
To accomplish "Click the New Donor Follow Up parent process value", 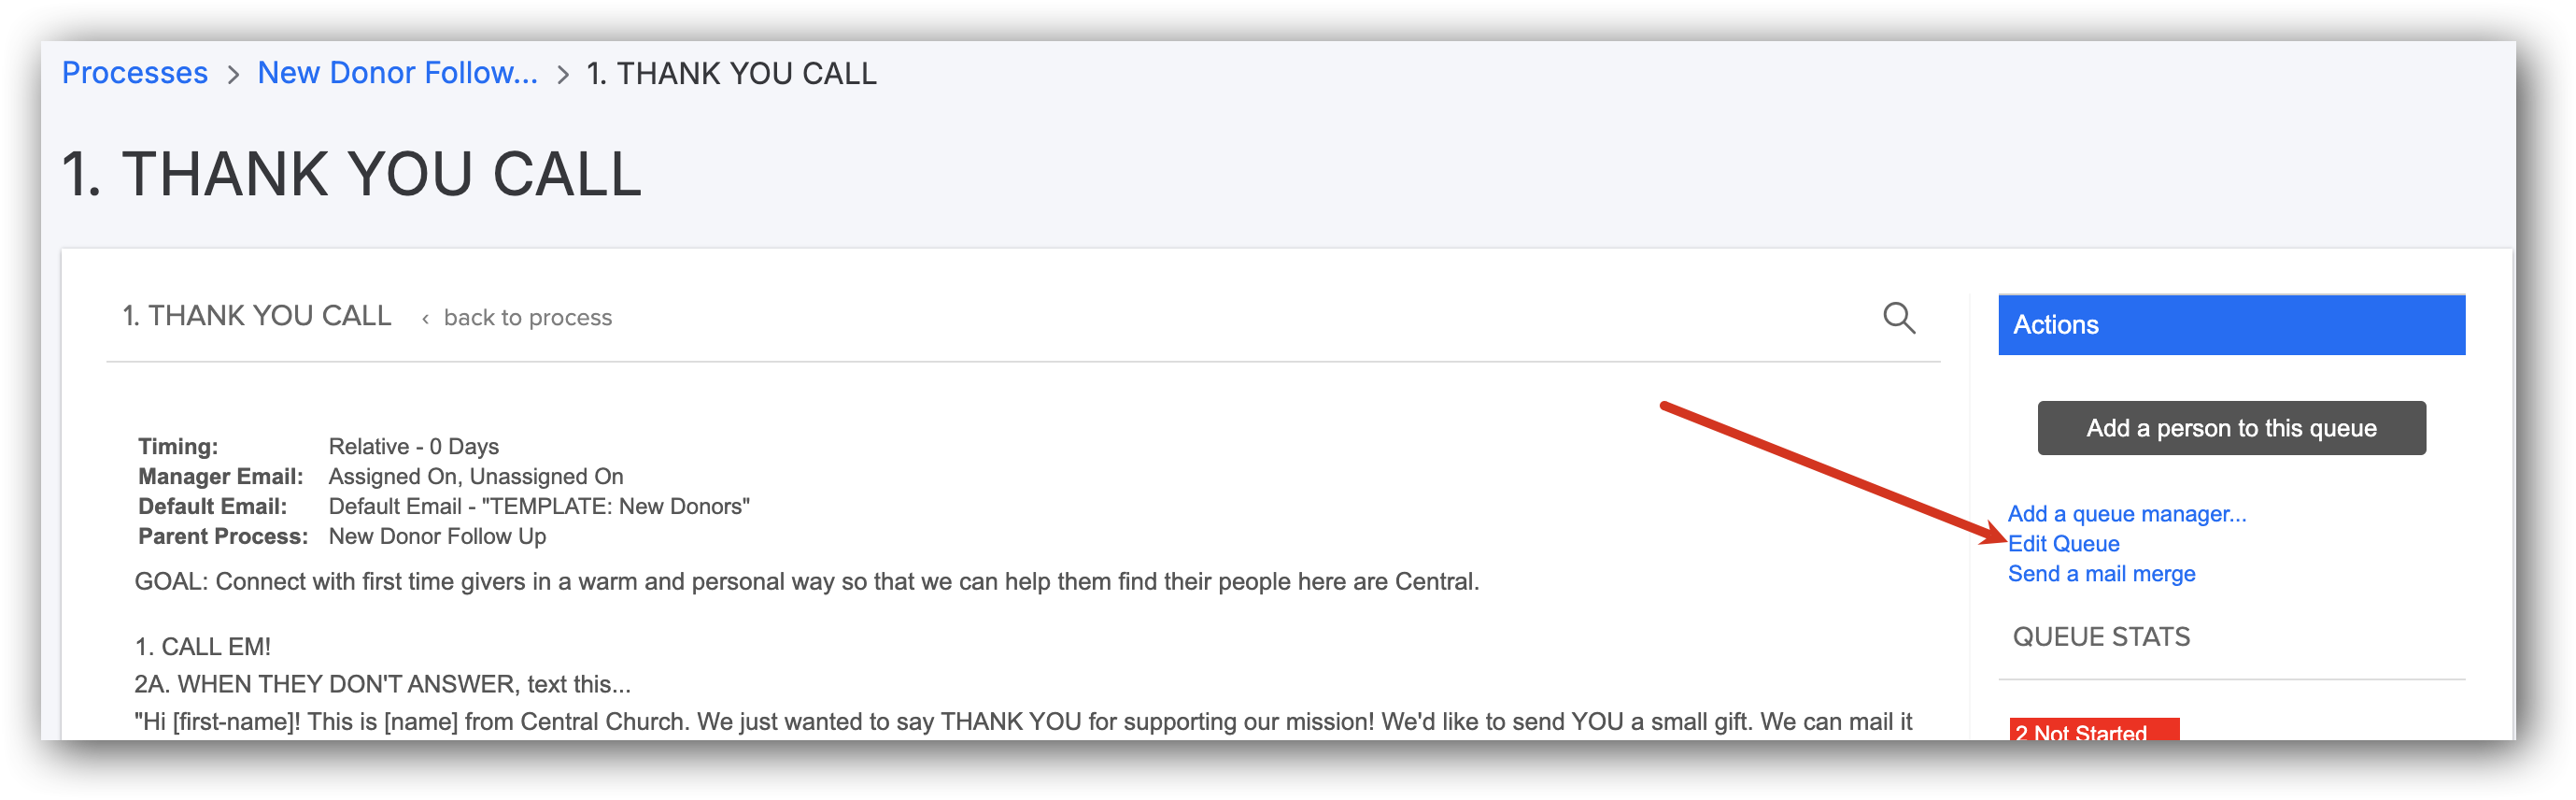I will point(437,537).
